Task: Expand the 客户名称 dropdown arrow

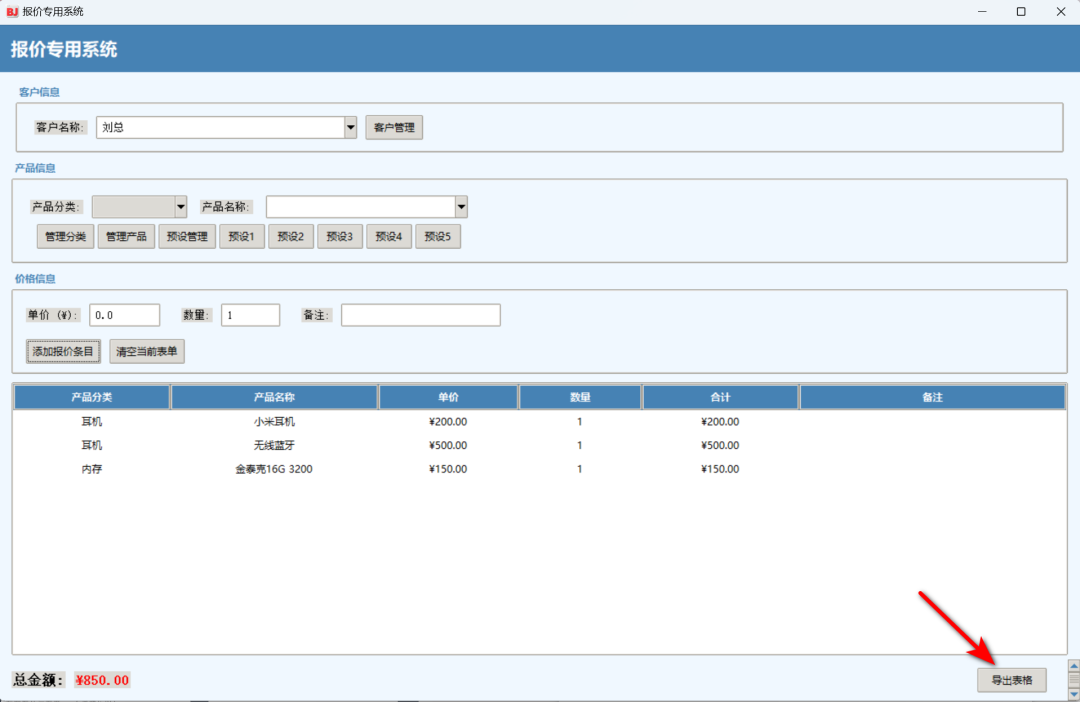Action: pos(351,128)
